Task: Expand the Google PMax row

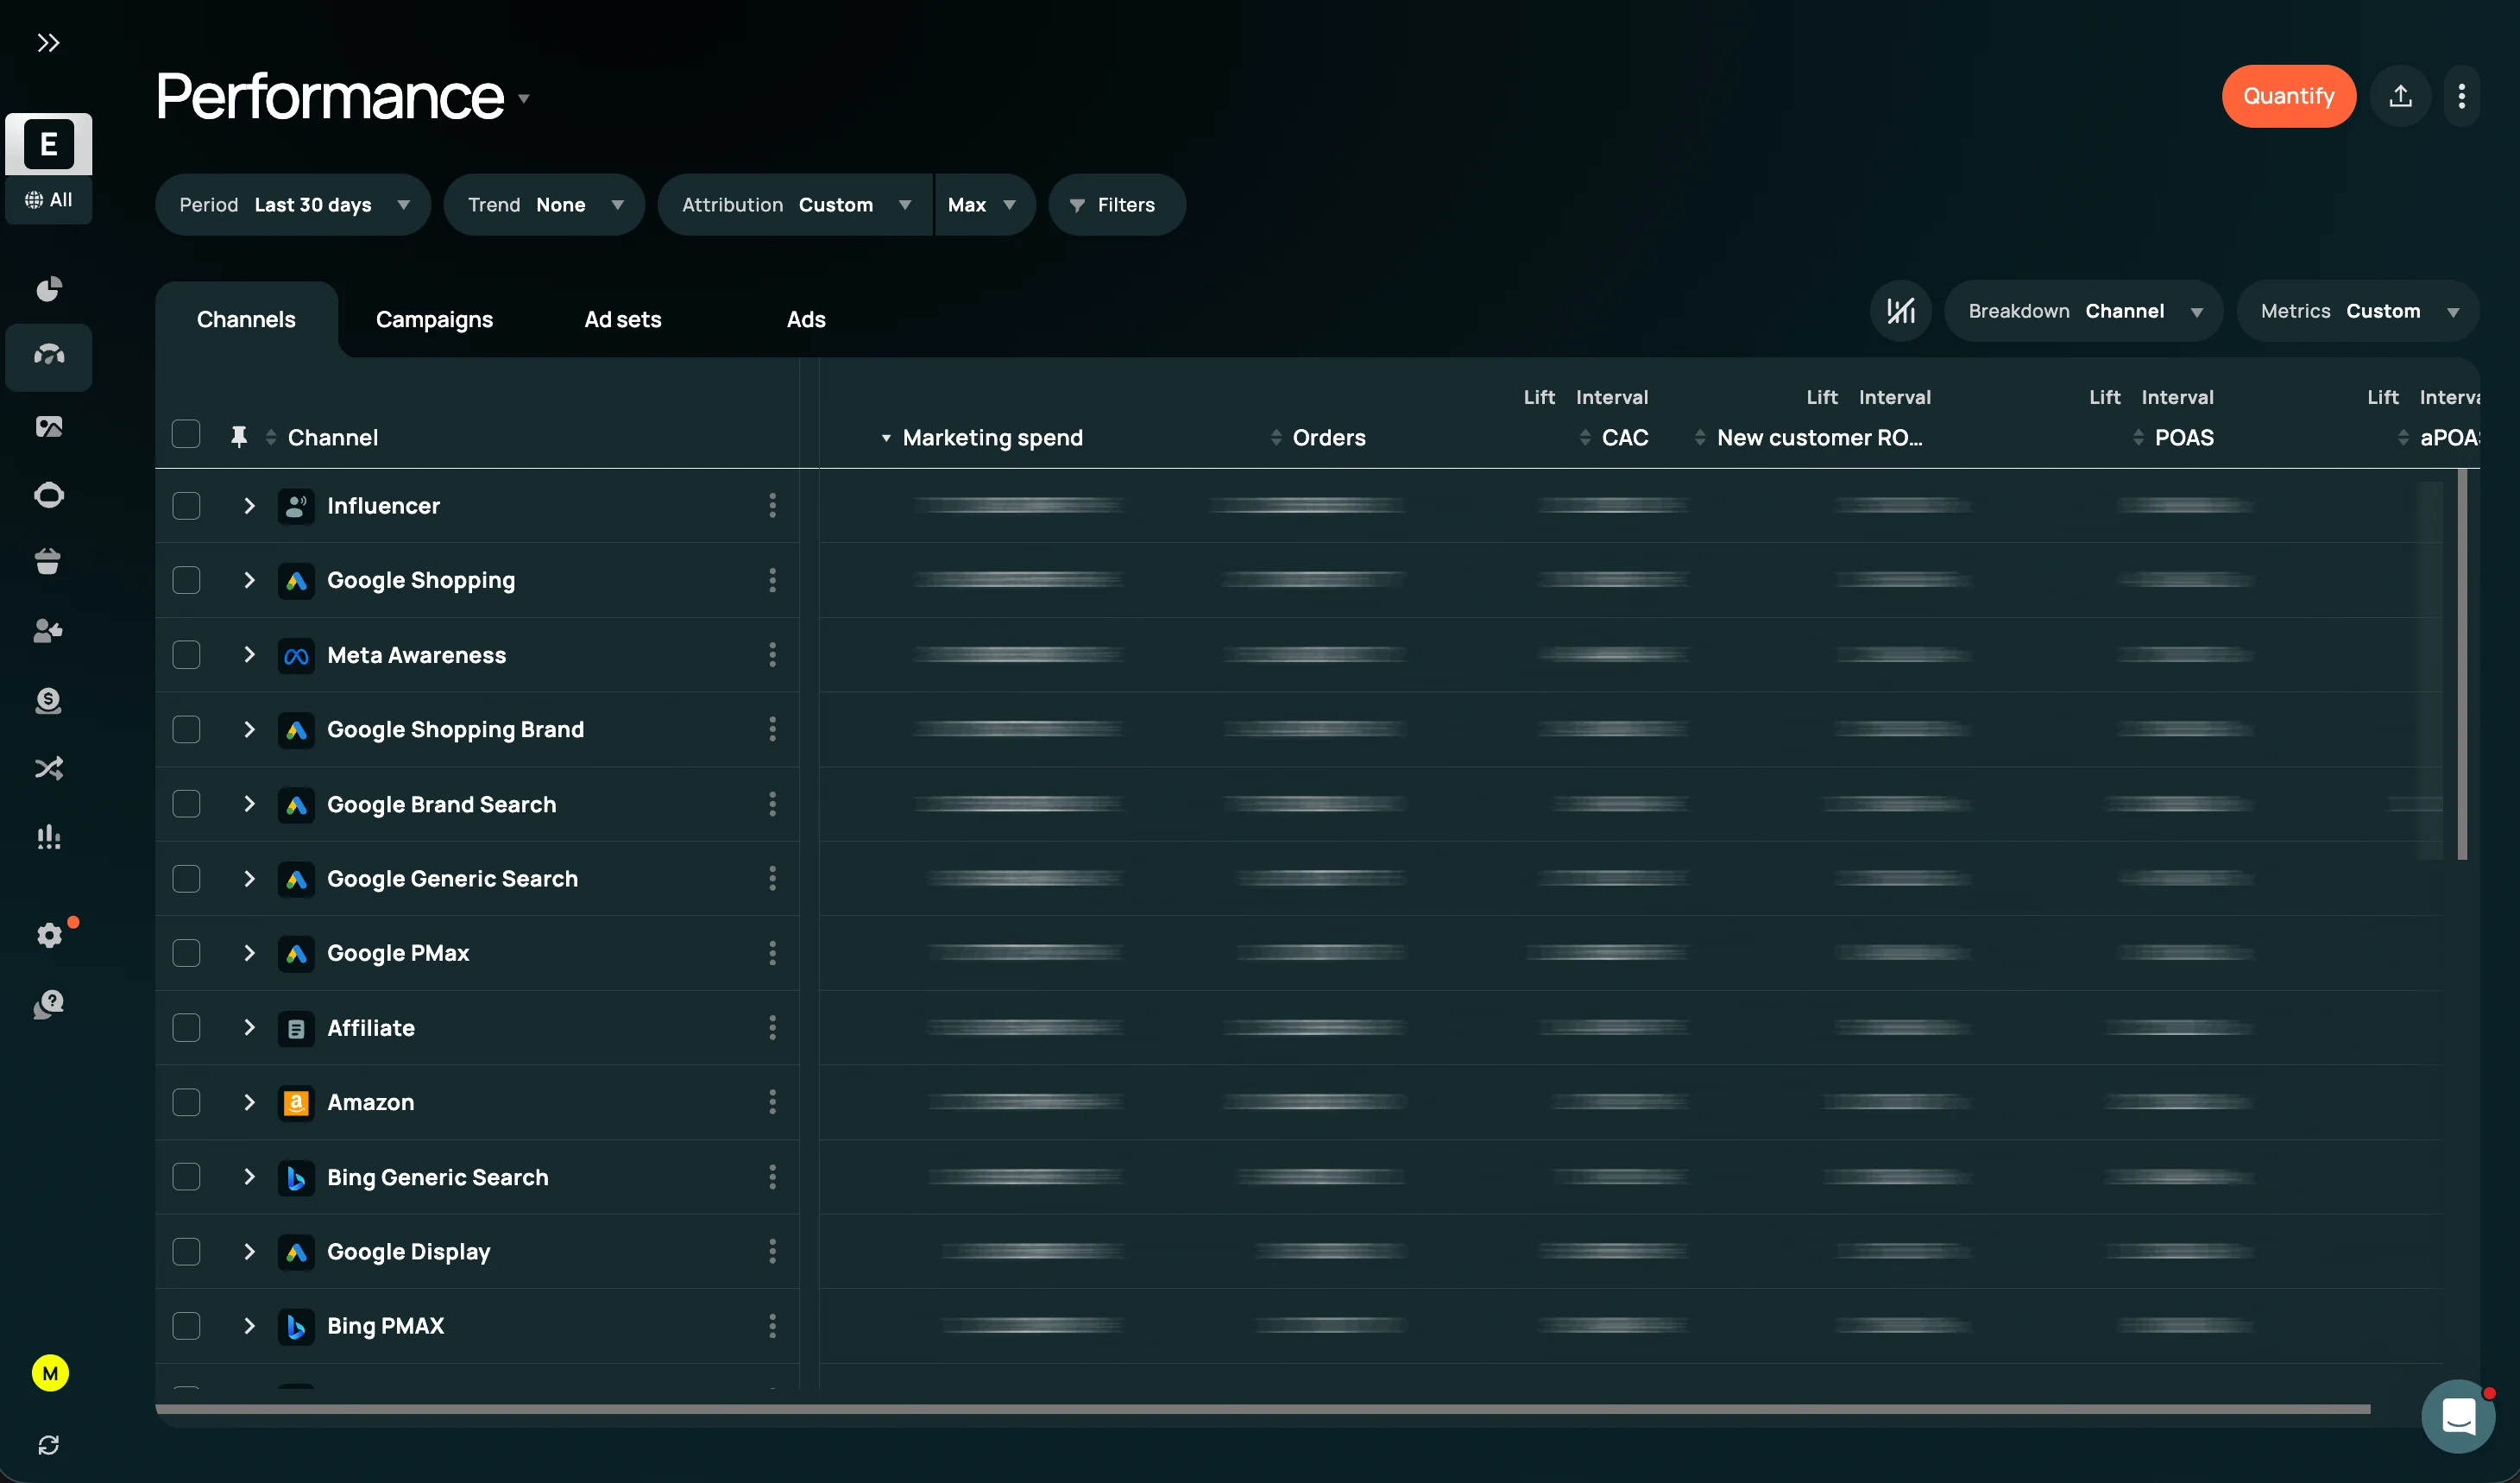Action: (249, 953)
